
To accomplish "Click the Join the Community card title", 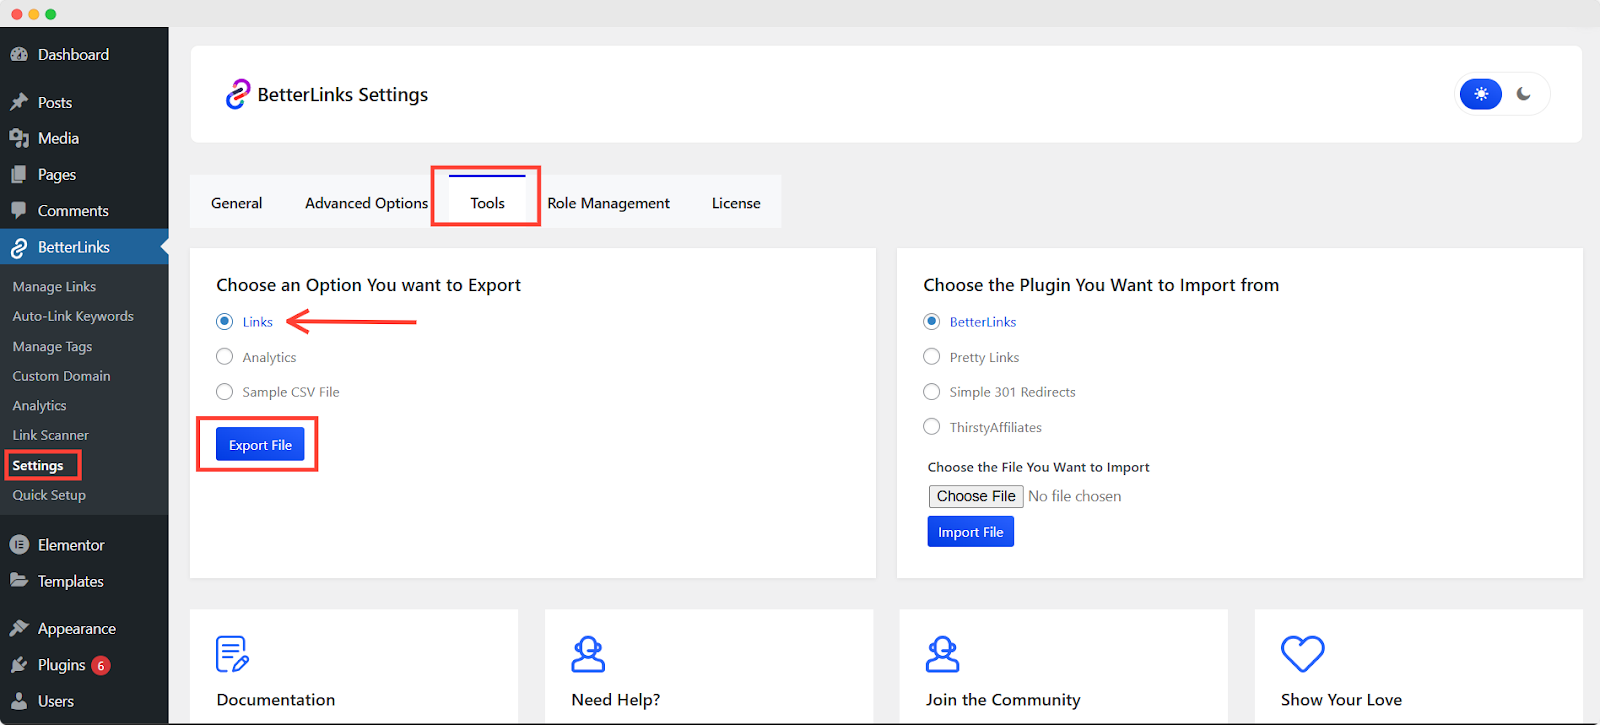I will tap(1003, 700).
